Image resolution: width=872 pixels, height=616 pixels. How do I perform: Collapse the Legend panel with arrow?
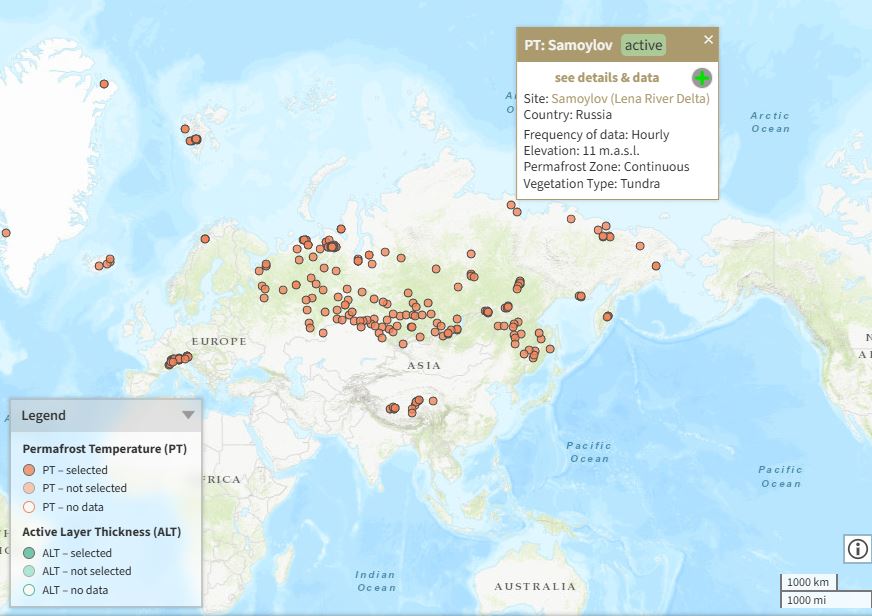pyautogui.click(x=187, y=415)
